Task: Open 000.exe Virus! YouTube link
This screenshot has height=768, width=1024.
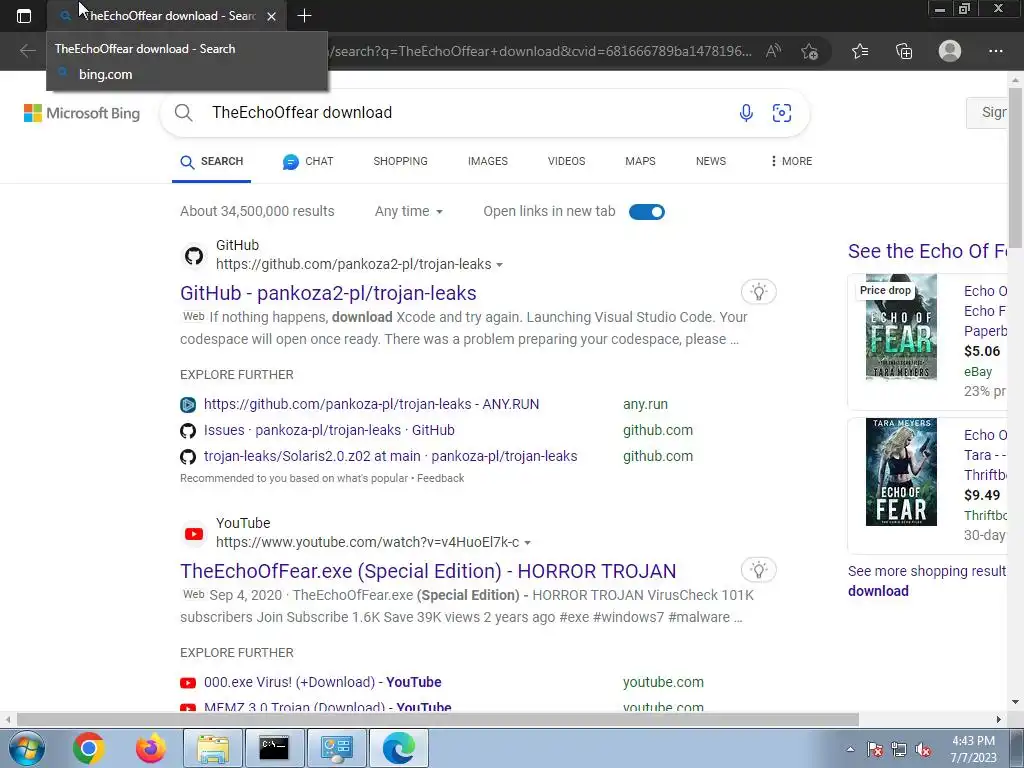Action: [x=323, y=682]
